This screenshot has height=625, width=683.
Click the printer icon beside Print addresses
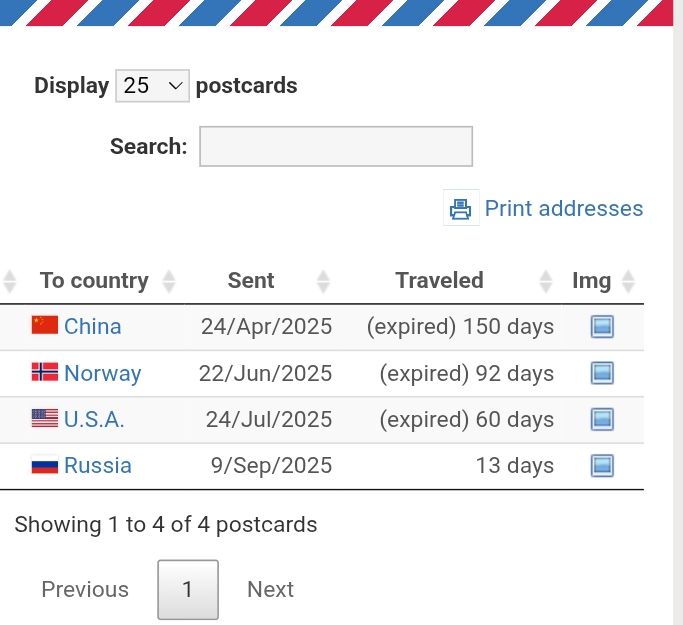click(x=460, y=209)
